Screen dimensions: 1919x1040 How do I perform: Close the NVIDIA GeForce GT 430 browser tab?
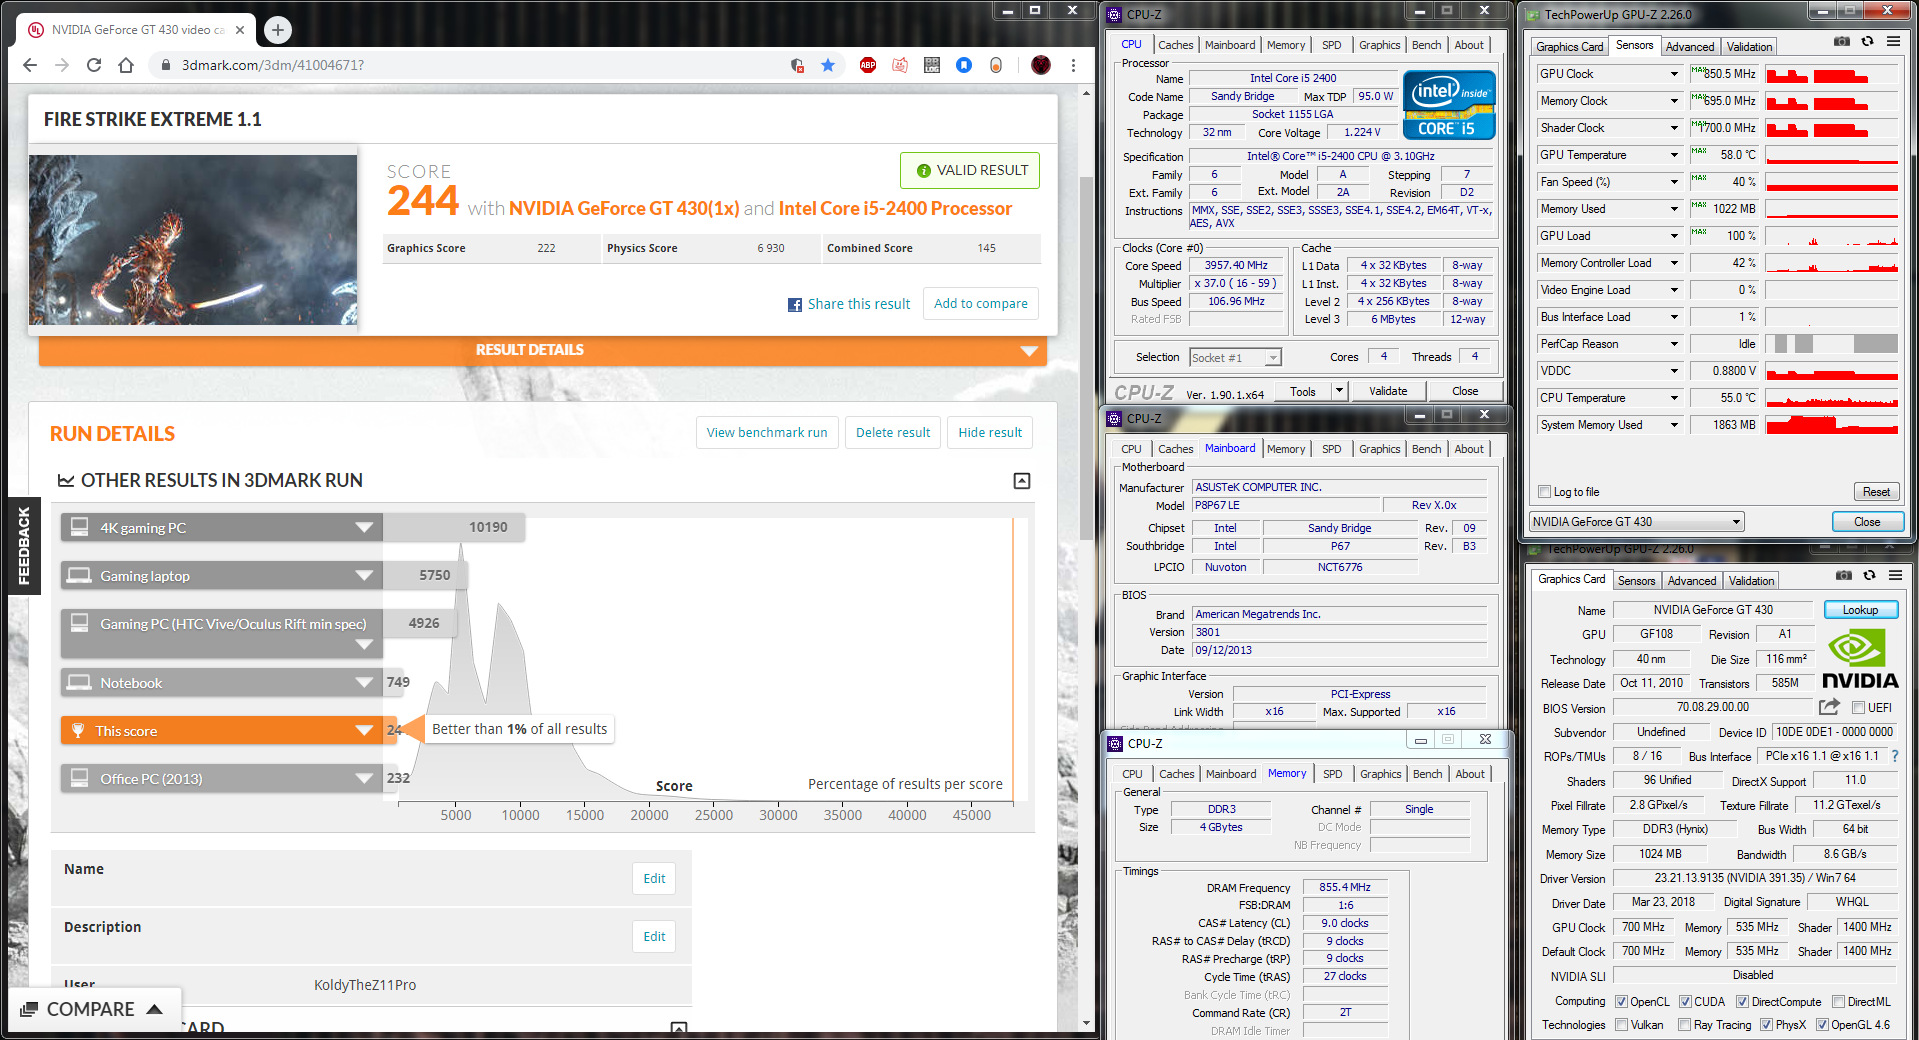pyautogui.click(x=240, y=30)
